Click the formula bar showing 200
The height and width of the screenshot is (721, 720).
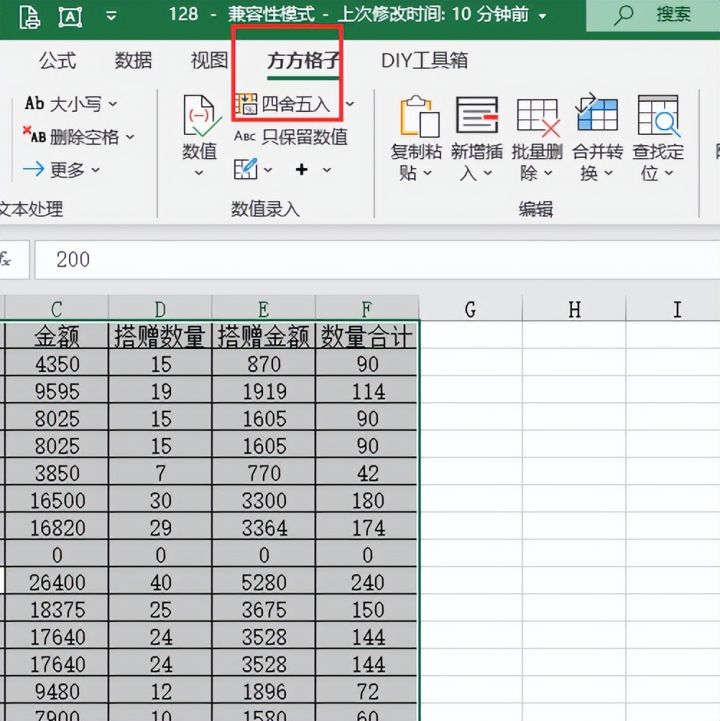point(377,260)
